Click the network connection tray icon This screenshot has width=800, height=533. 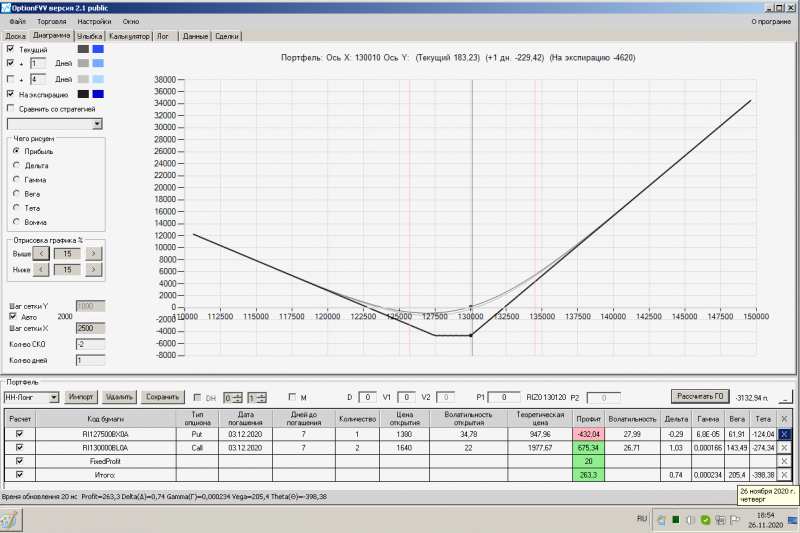[x=720, y=520]
